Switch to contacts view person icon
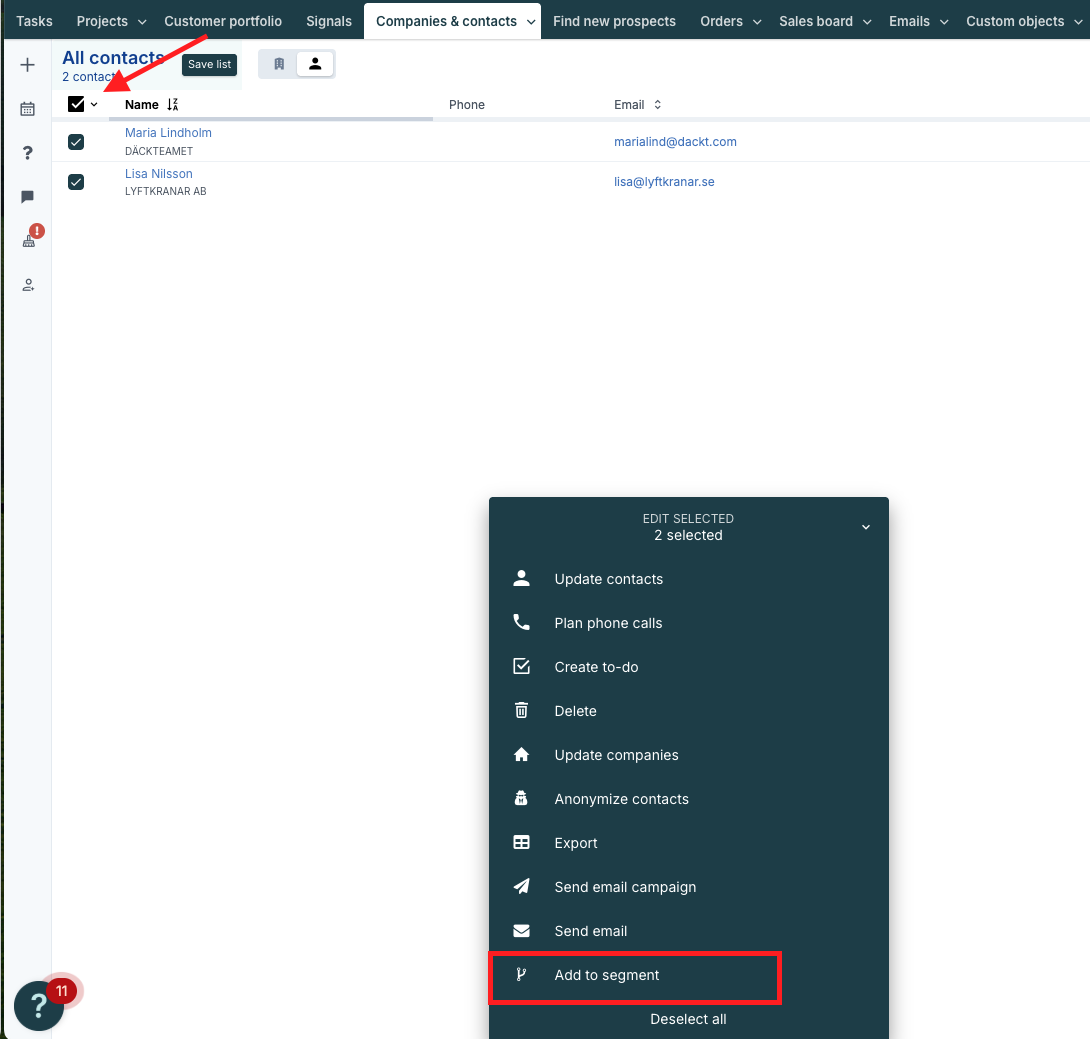 click(315, 64)
